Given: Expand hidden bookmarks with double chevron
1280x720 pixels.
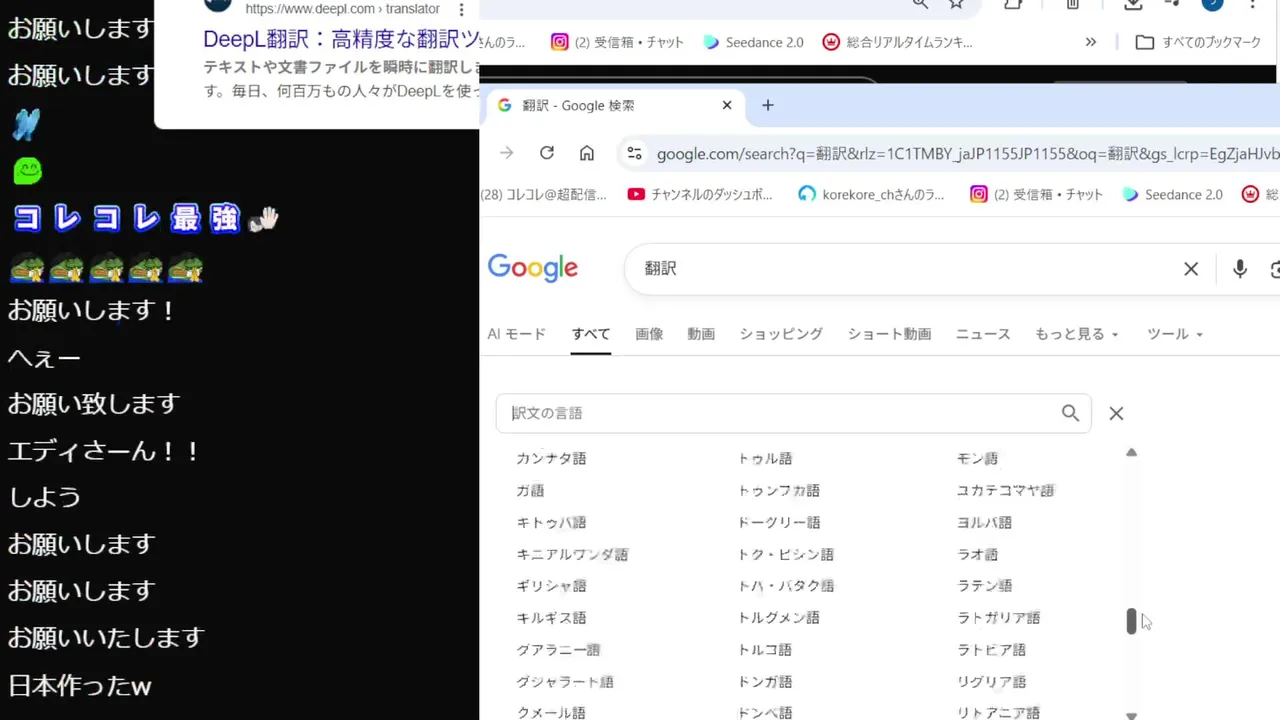Looking at the screenshot, I should [x=1090, y=42].
